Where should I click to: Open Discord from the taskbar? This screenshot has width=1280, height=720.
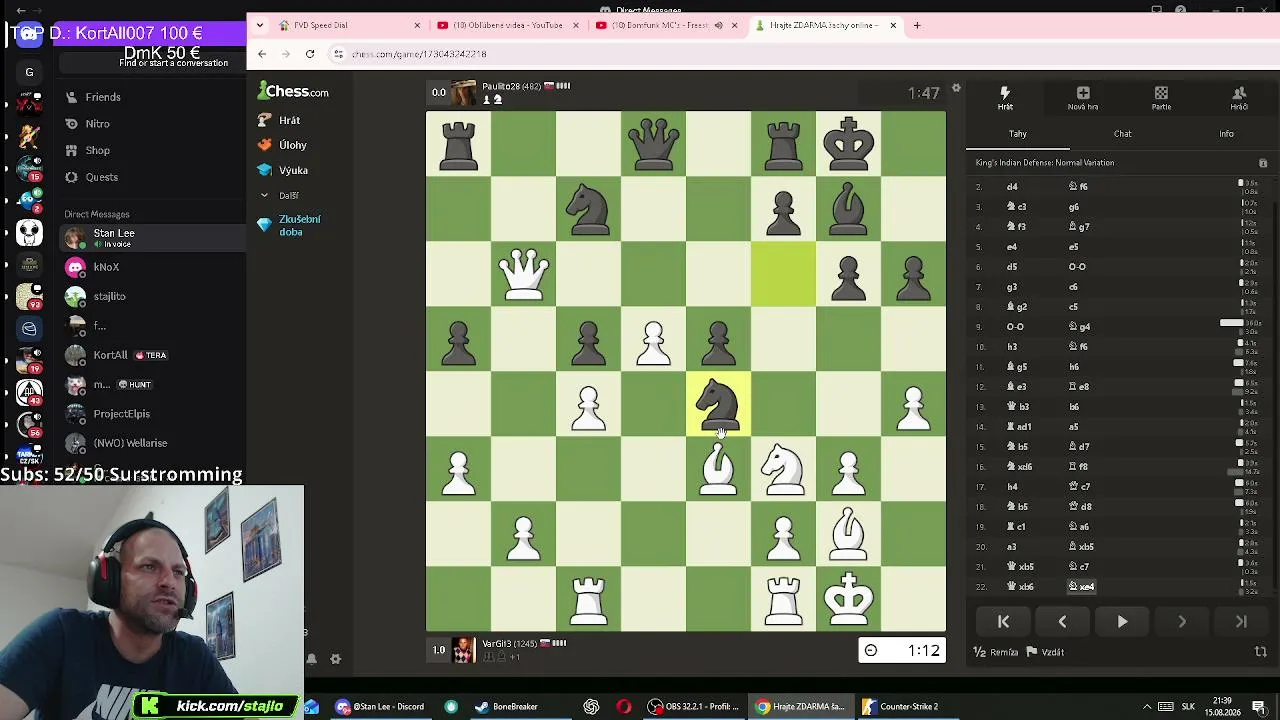click(x=379, y=707)
